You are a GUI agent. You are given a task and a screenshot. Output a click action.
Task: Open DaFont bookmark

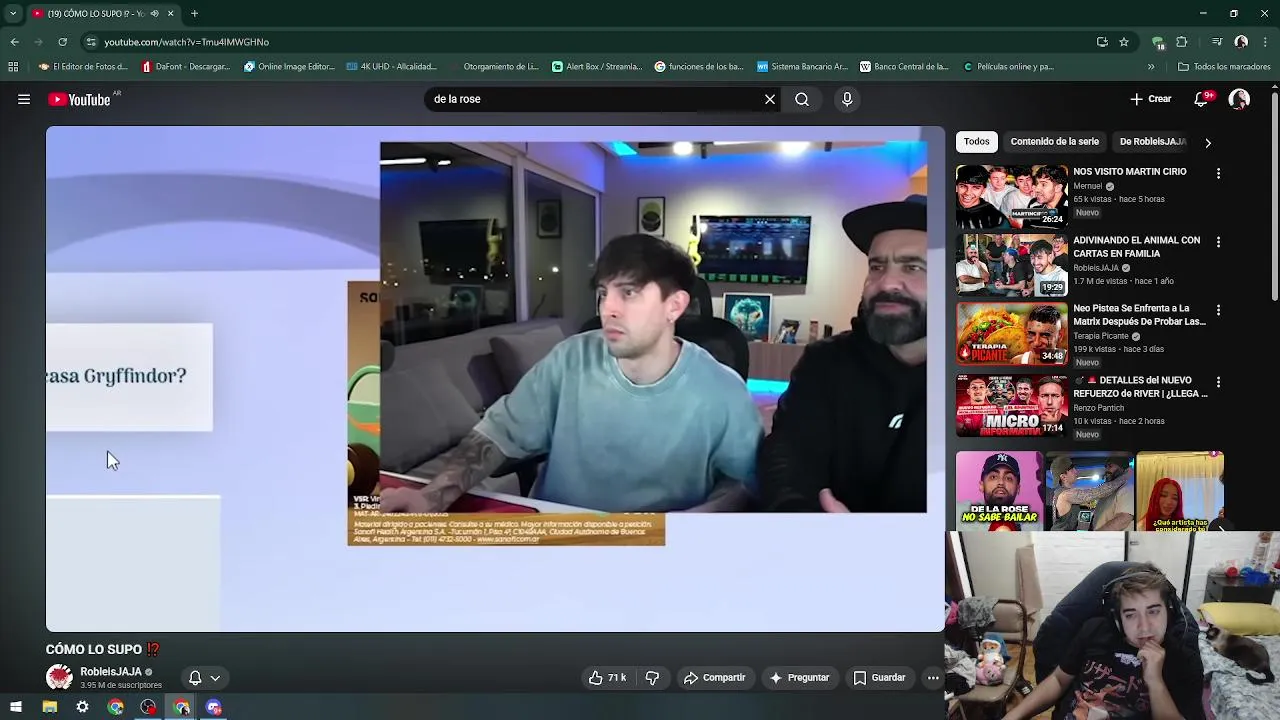pyautogui.click(x=185, y=67)
